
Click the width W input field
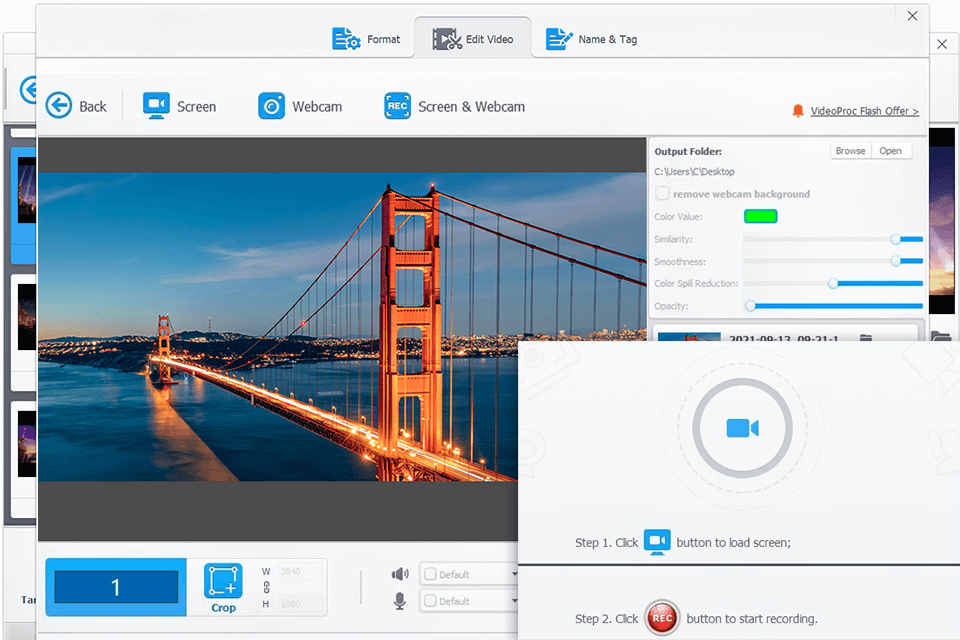click(300, 571)
